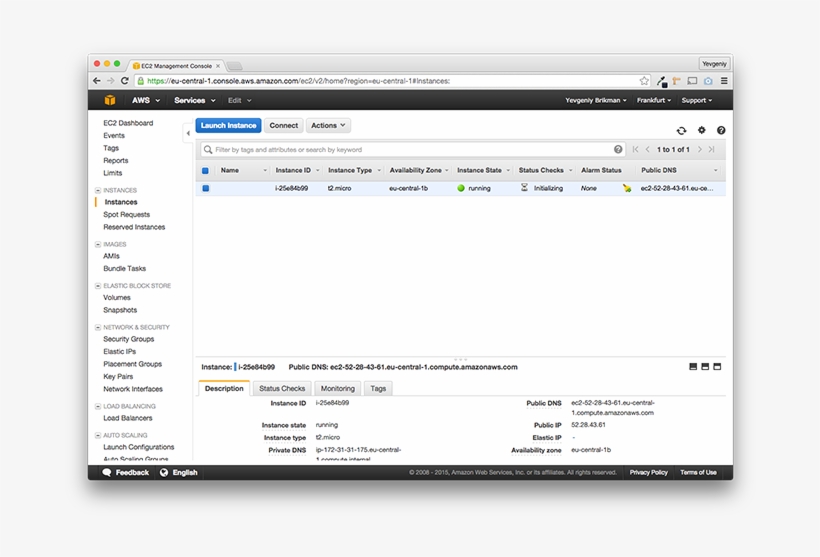Open the Yevgeniy Brikman account menu
The image size is (820, 557).
tap(595, 100)
